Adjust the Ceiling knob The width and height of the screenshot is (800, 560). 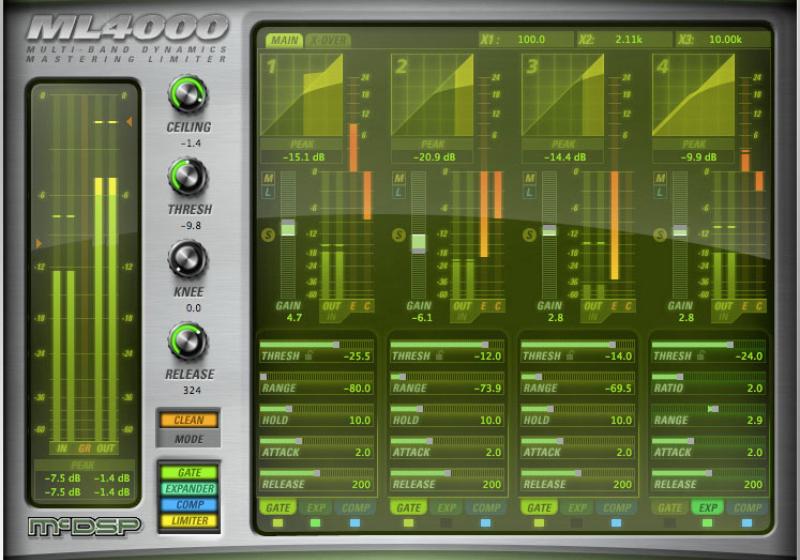(x=188, y=94)
